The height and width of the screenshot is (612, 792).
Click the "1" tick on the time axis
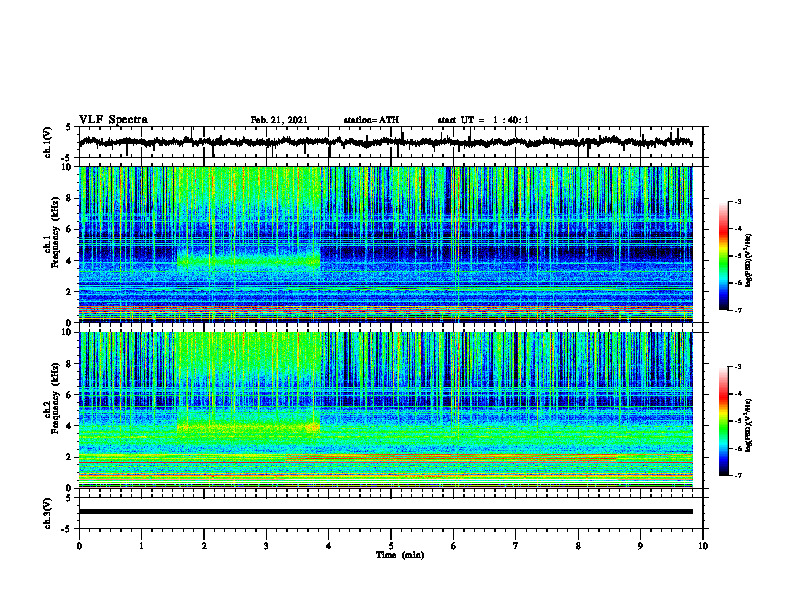(141, 546)
